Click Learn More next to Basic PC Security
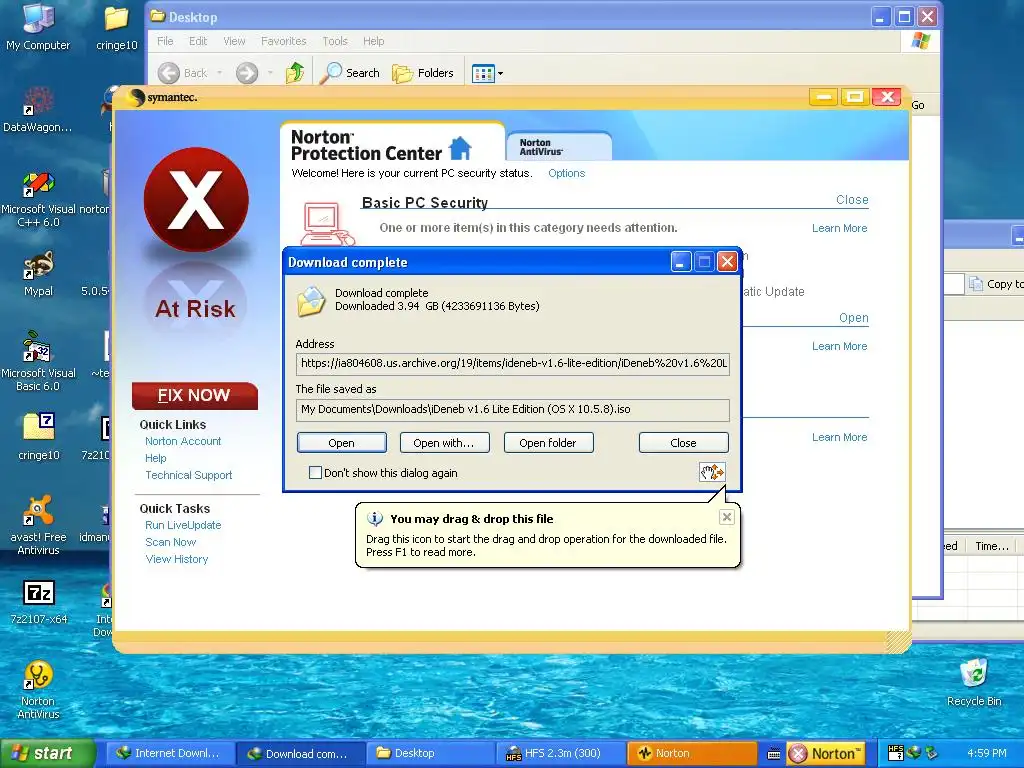1024x768 pixels. coord(839,228)
